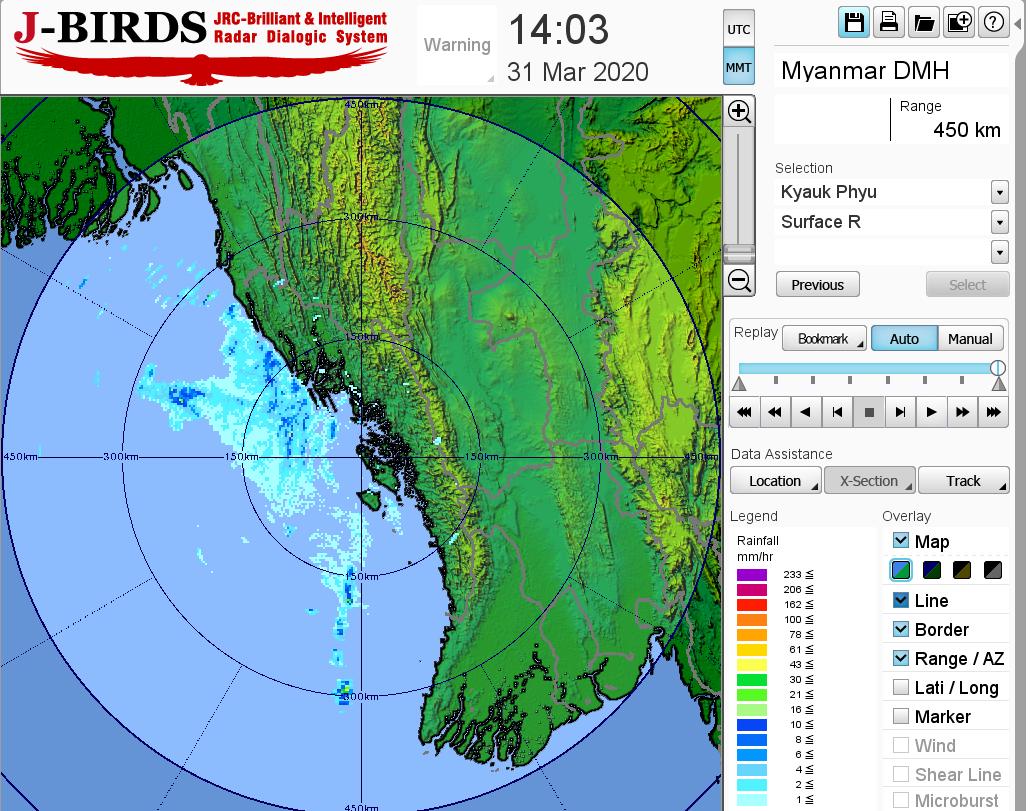
Task: Select the dark blue-green map color swatch
Action: coord(932,571)
